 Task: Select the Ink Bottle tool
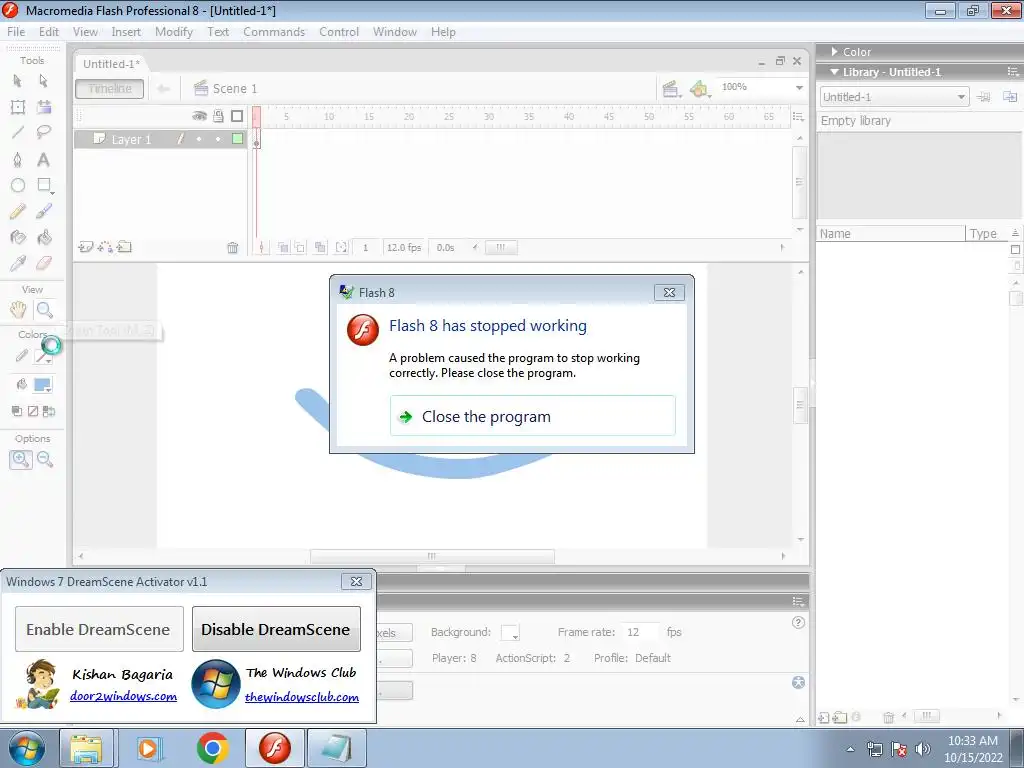(x=18, y=237)
